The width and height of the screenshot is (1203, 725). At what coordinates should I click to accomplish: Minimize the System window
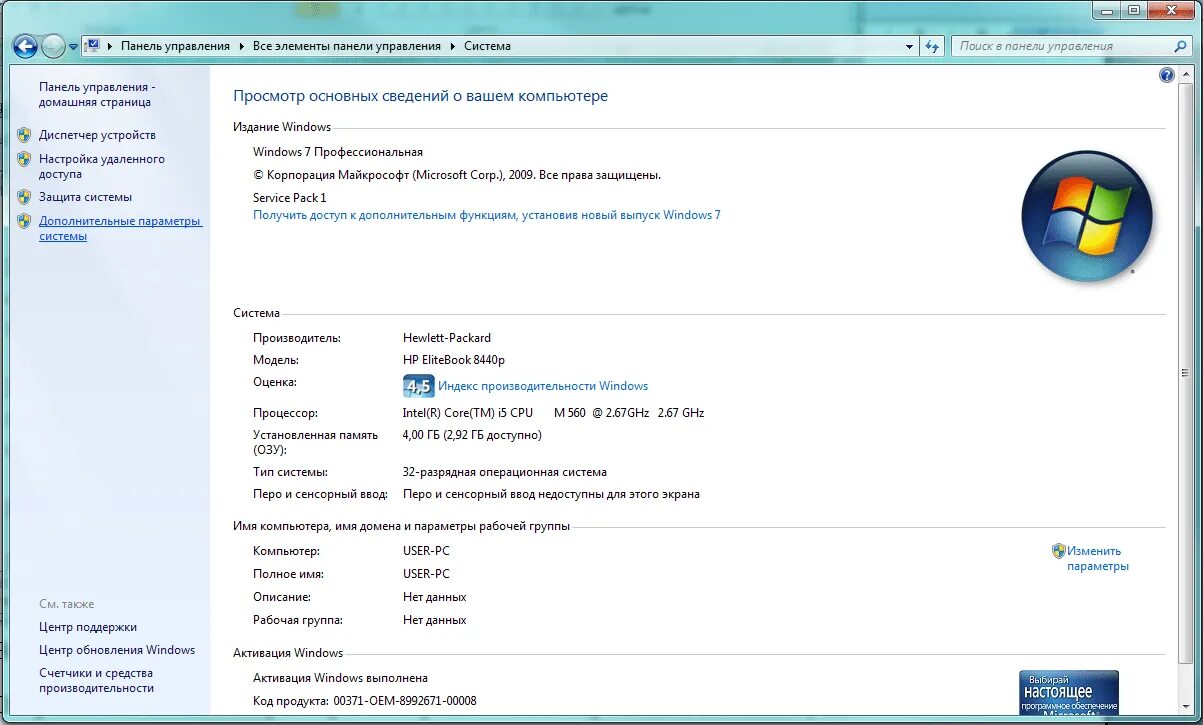tap(1105, 10)
